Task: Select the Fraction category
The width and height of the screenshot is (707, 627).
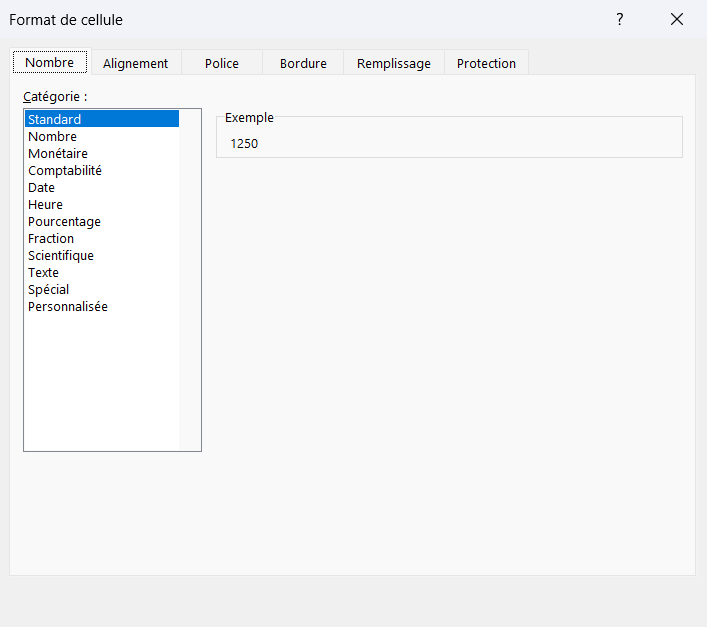Action: click(102, 238)
